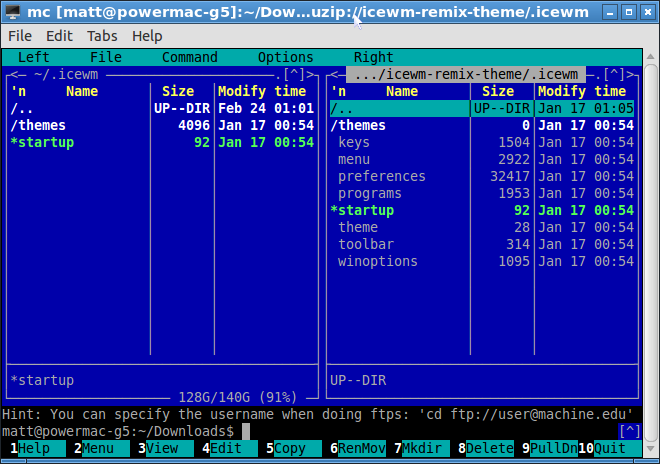Close the mc terminal window
The width and height of the screenshot is (660, 464).
(x=648, y=13)
